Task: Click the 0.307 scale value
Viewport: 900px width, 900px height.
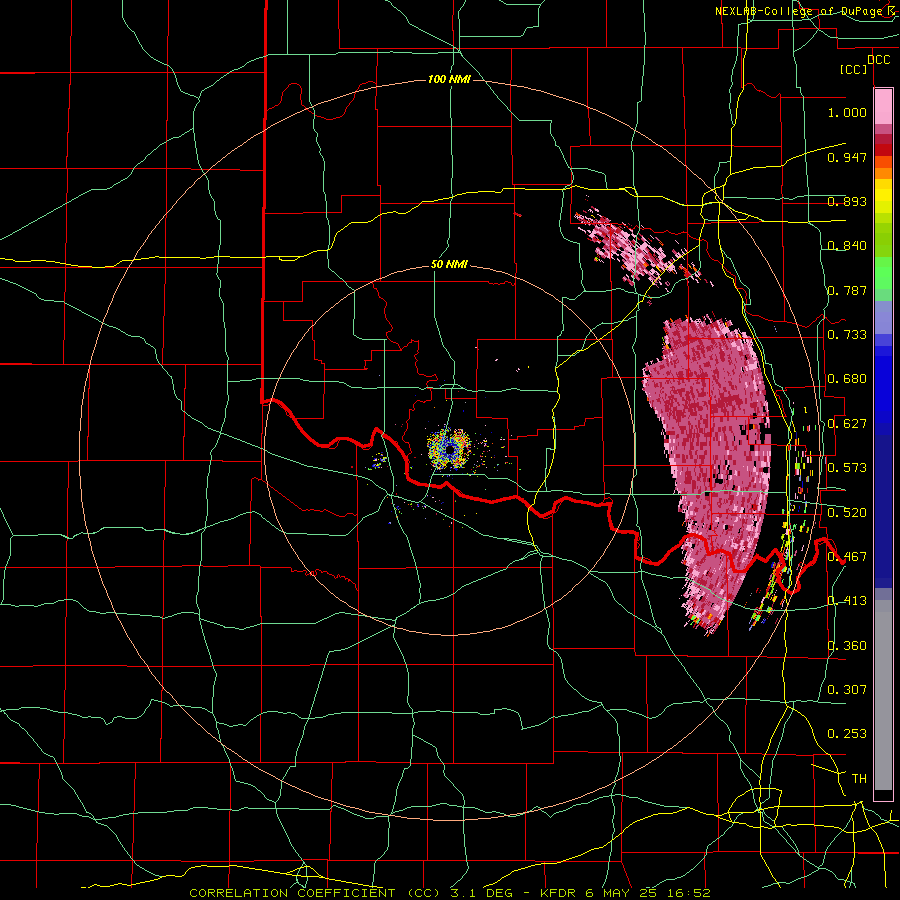Action: (847, 690)
